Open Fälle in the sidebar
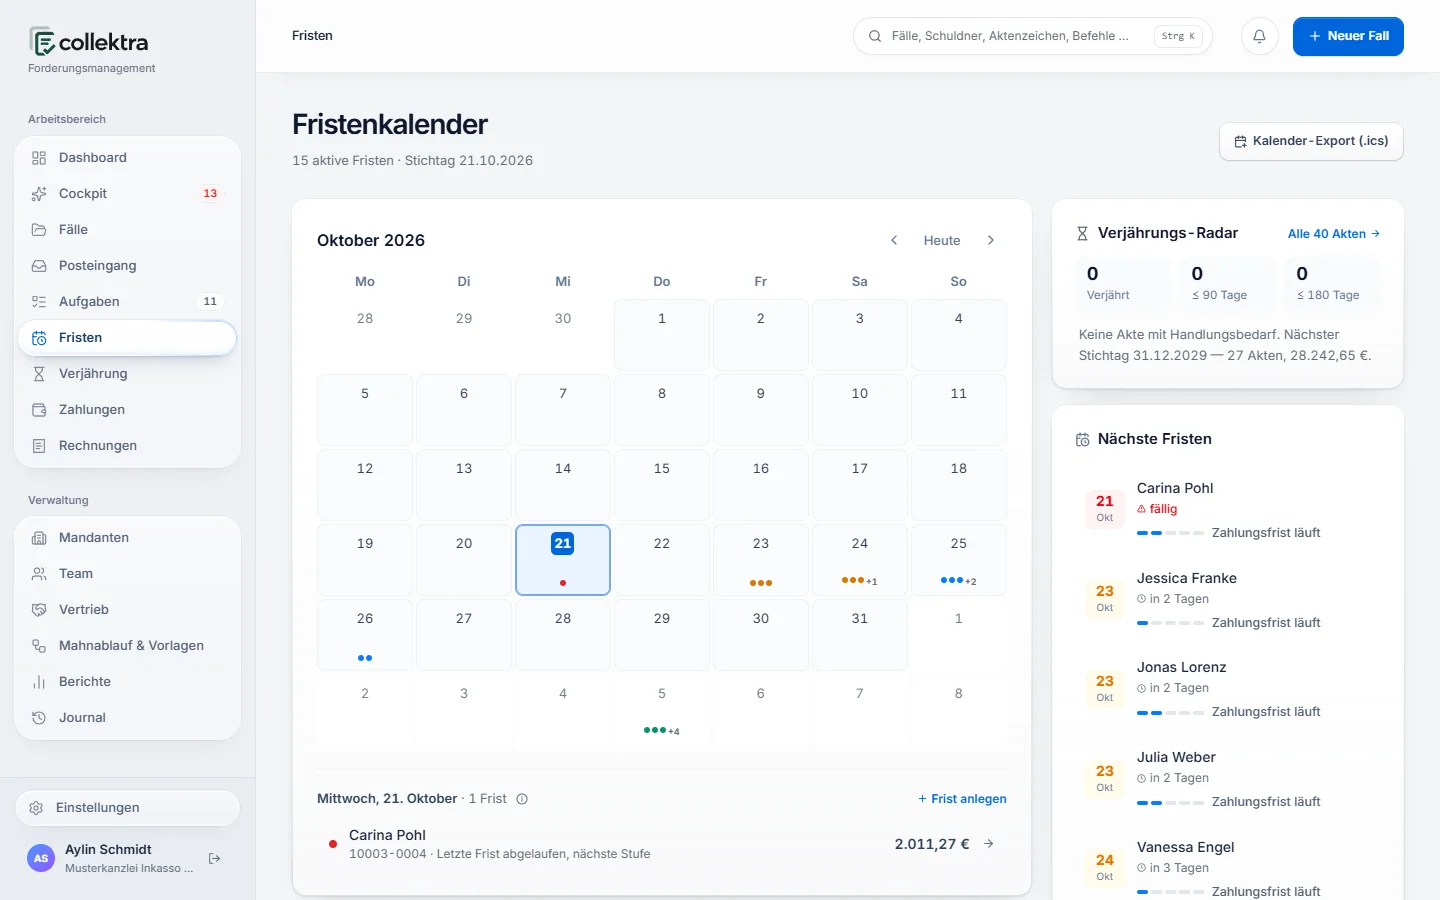The height and width of the screenshot is (900, 1440). click(x=128, y=229)
